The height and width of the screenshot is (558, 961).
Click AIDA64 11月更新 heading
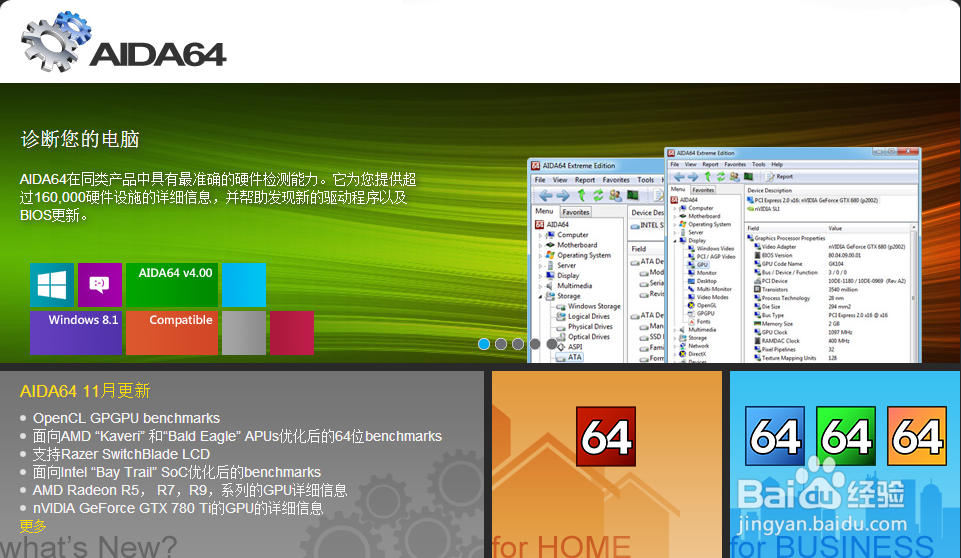(x=85, y=391)
